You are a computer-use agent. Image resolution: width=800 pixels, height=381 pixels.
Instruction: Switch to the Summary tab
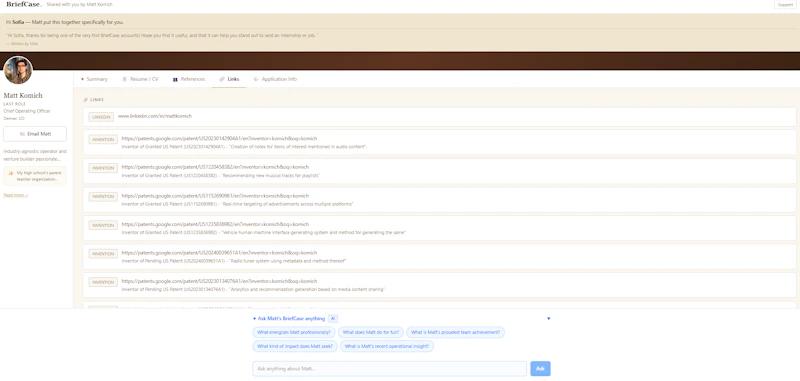94,79
